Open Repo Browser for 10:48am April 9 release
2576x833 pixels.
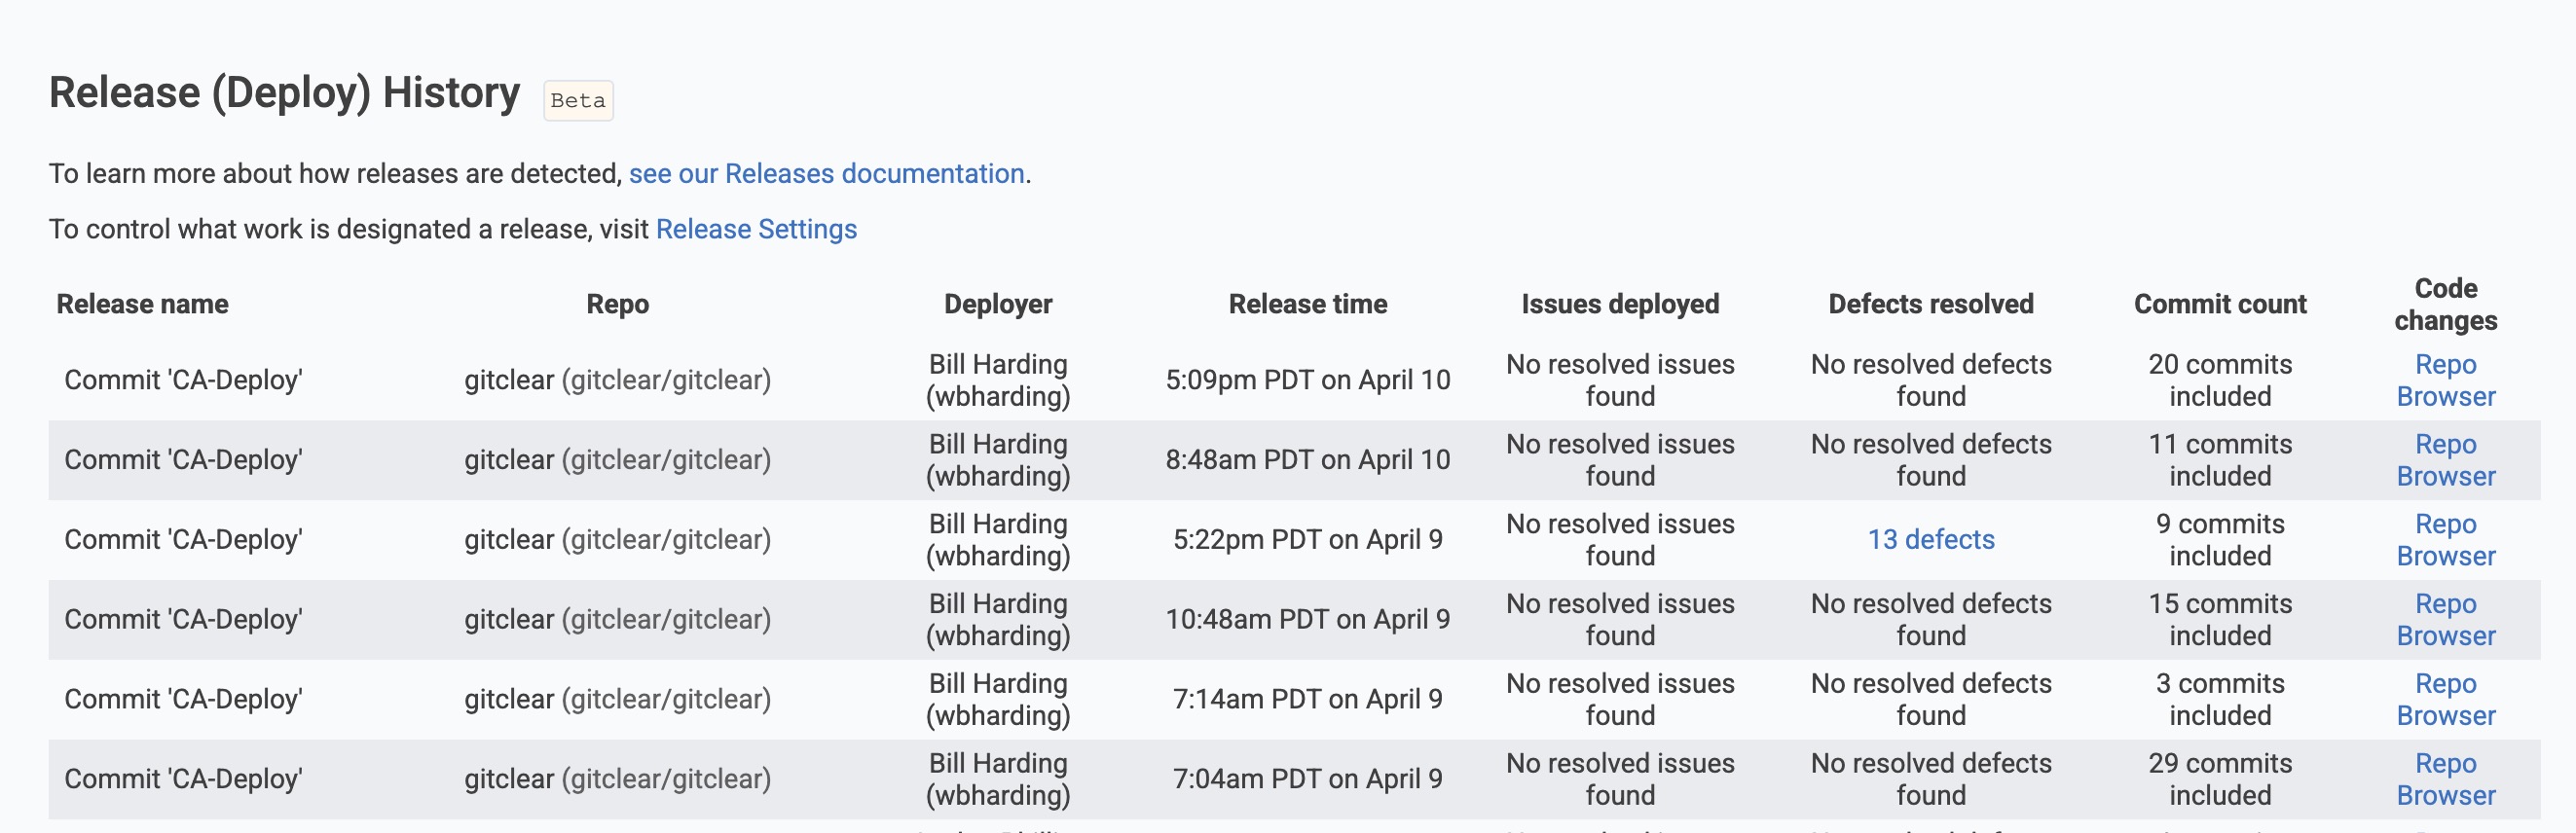pyautogui.click(x=2445, y=620)
